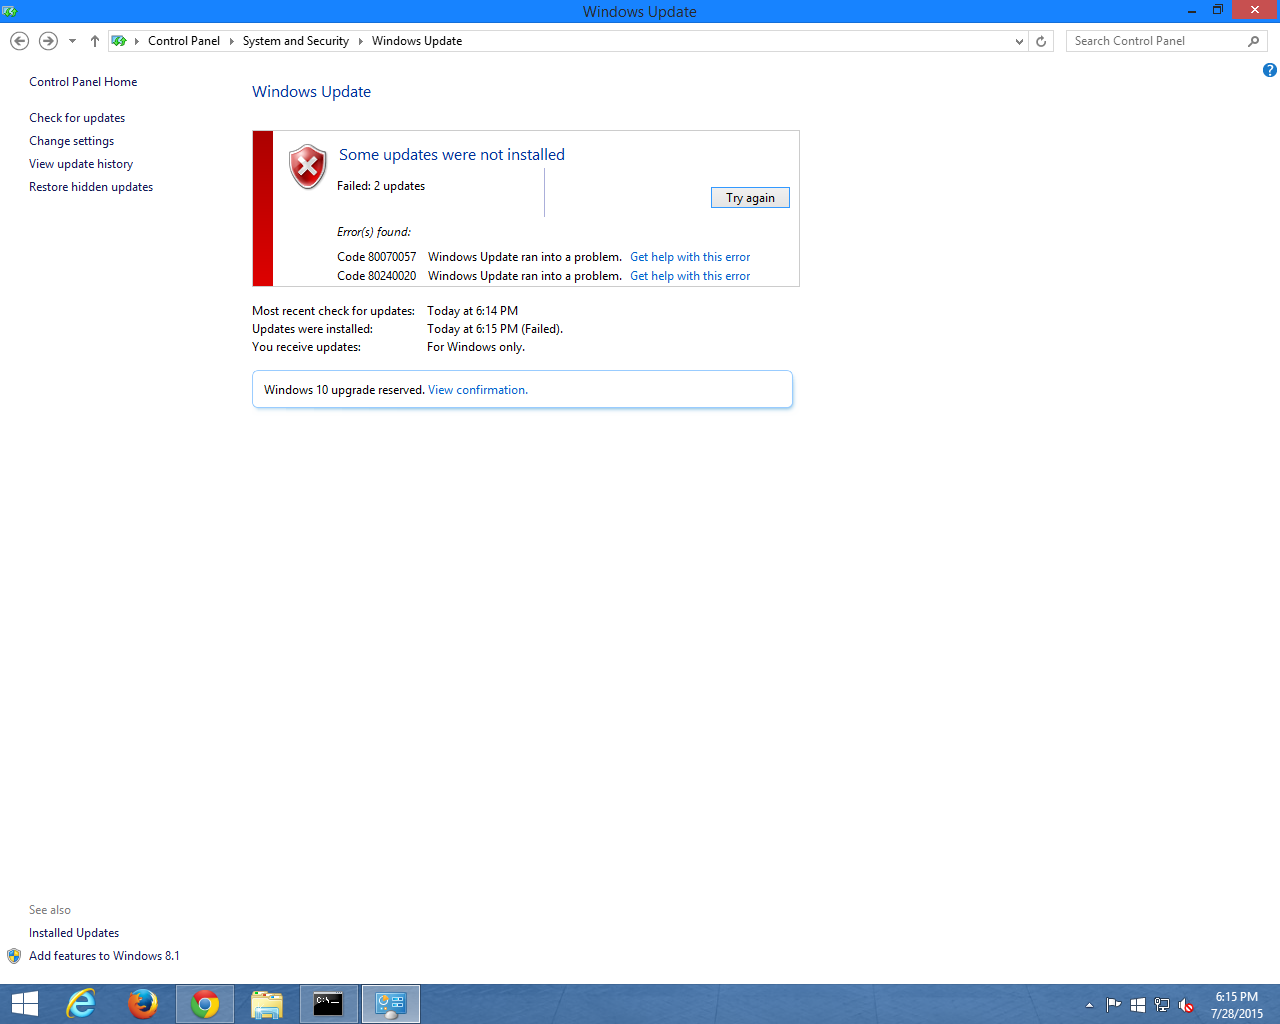Click Check for updates

click(x=77, y=118)
